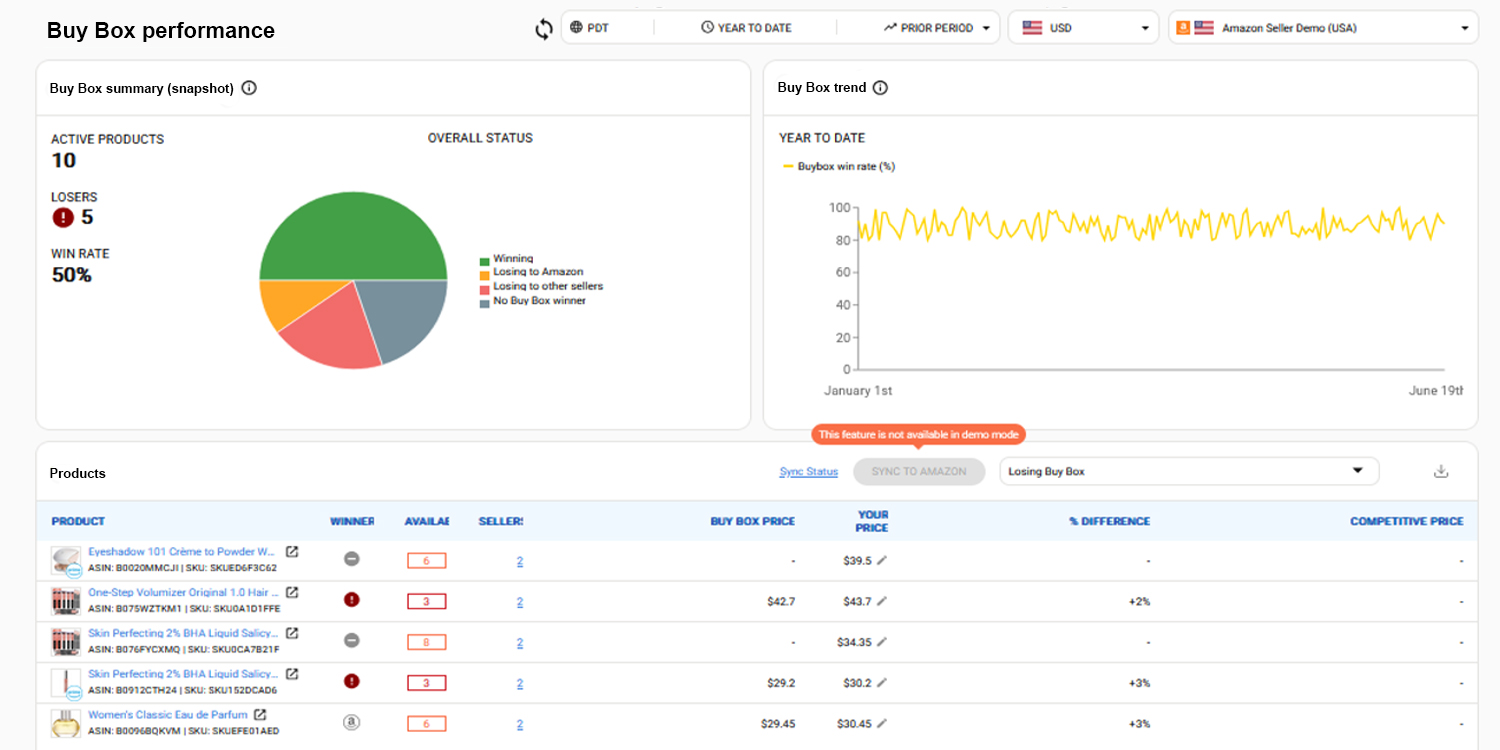The width and height of the screenshot is (1500, 750).
Task: Sort by Buy Box Price column header
Action: point(752,521)
